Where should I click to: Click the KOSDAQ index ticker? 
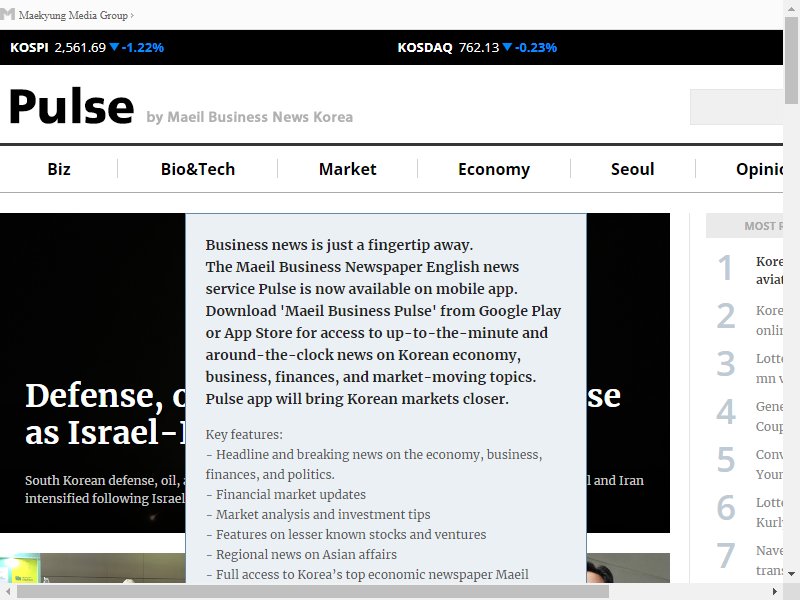477,47
